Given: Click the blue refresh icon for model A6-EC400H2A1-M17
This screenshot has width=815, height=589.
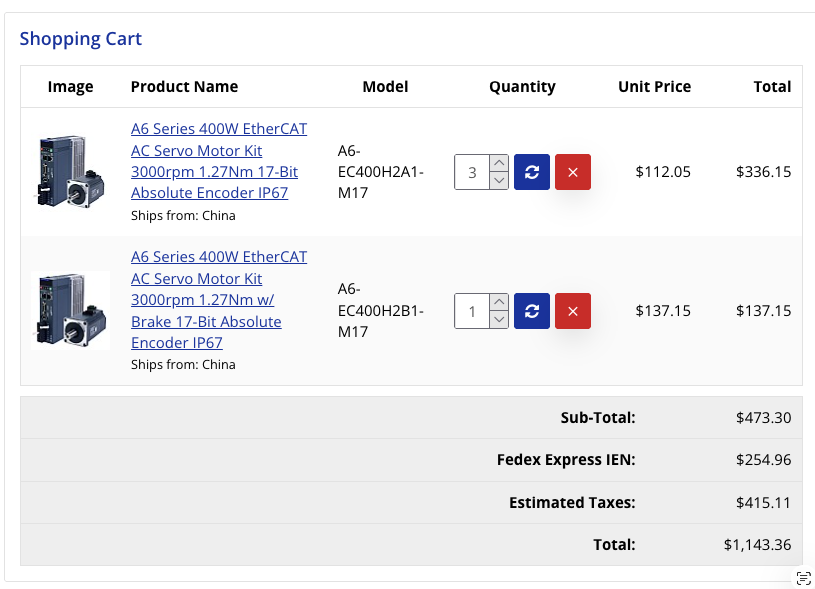Looking at the screenshot, I should coord(532,172).
